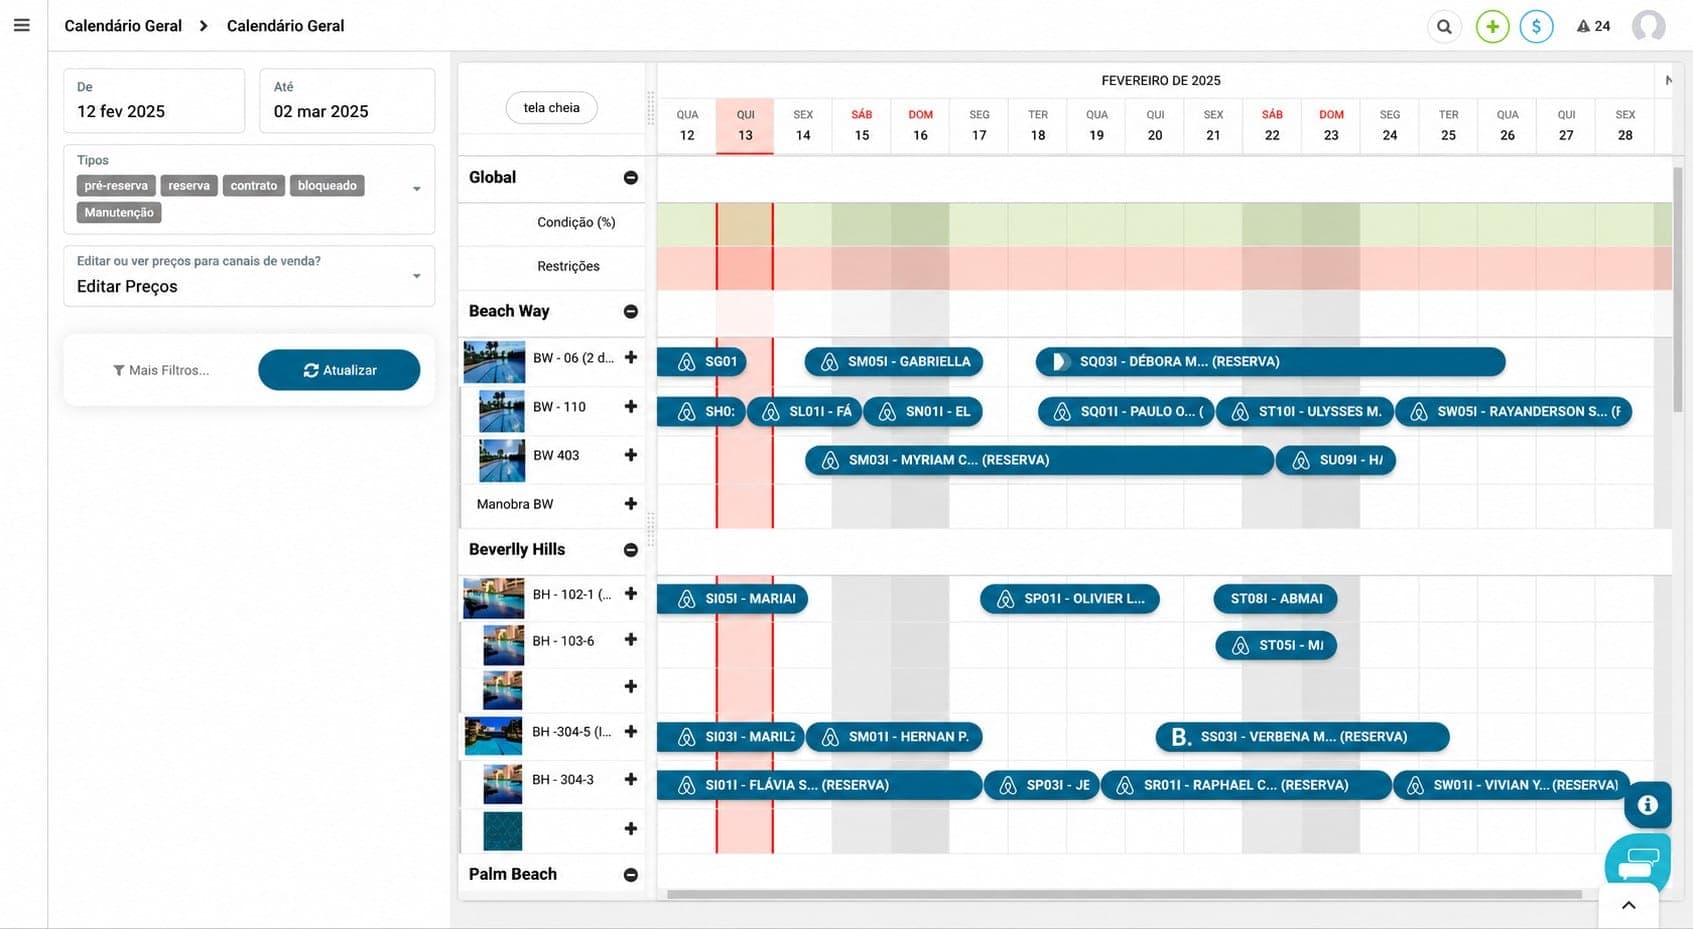This screenshot has width=1693, height=929.
Task: Click the horizontal calendar scrollbar
Action: (1124, 894)
